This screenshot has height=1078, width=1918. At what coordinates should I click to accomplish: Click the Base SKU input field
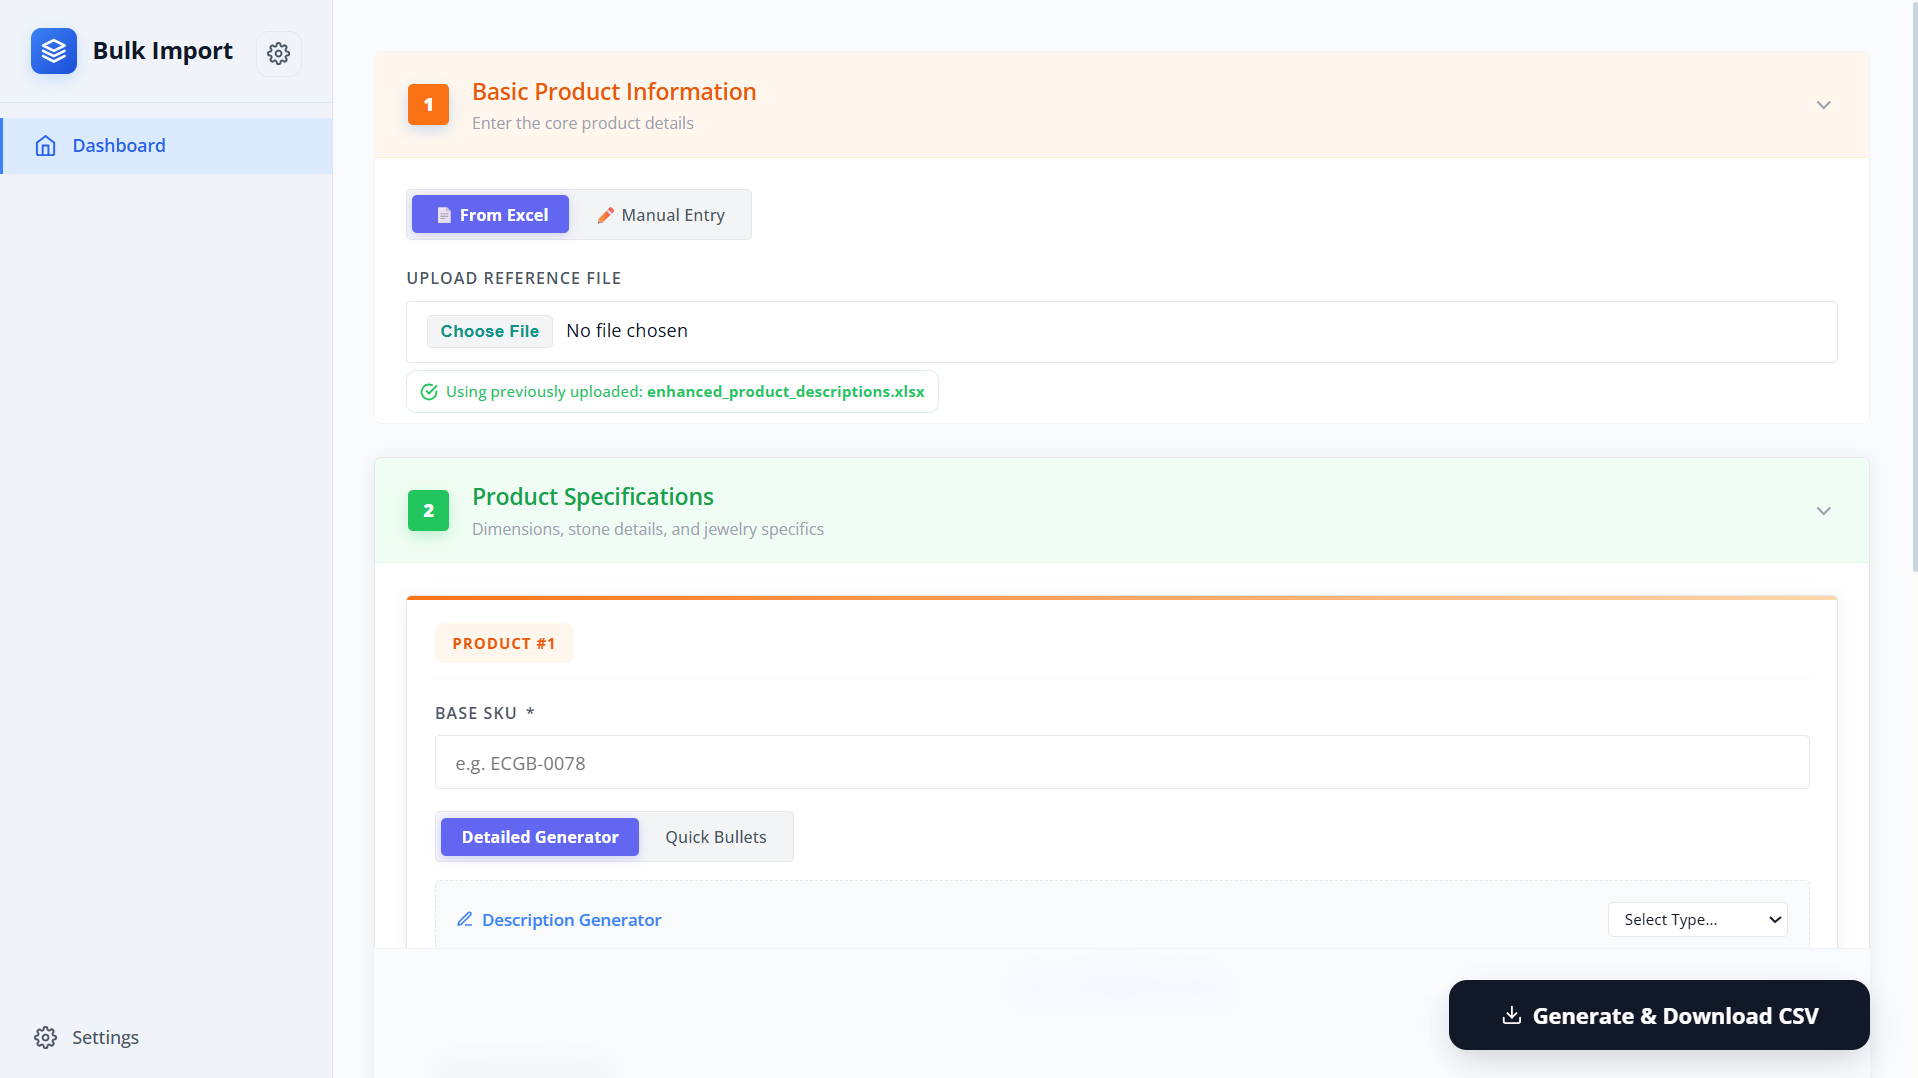tap(1120, 762)
